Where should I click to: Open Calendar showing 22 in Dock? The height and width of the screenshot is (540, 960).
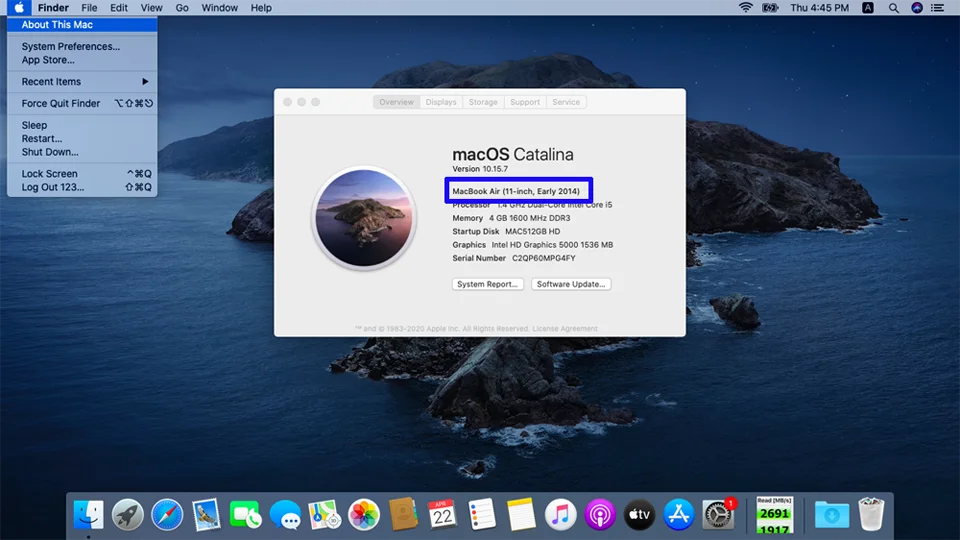[442, 514]
